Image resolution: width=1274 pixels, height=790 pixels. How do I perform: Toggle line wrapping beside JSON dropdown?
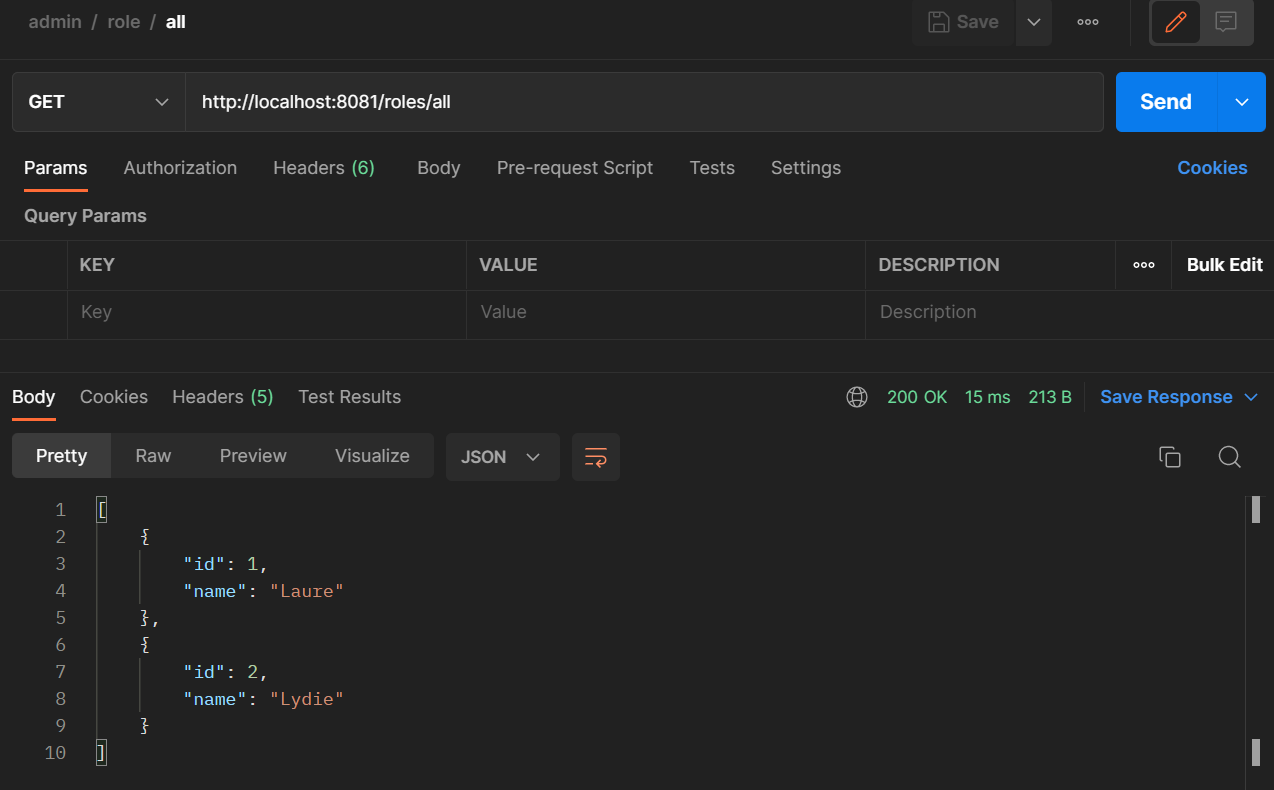(x=595, y=456)
